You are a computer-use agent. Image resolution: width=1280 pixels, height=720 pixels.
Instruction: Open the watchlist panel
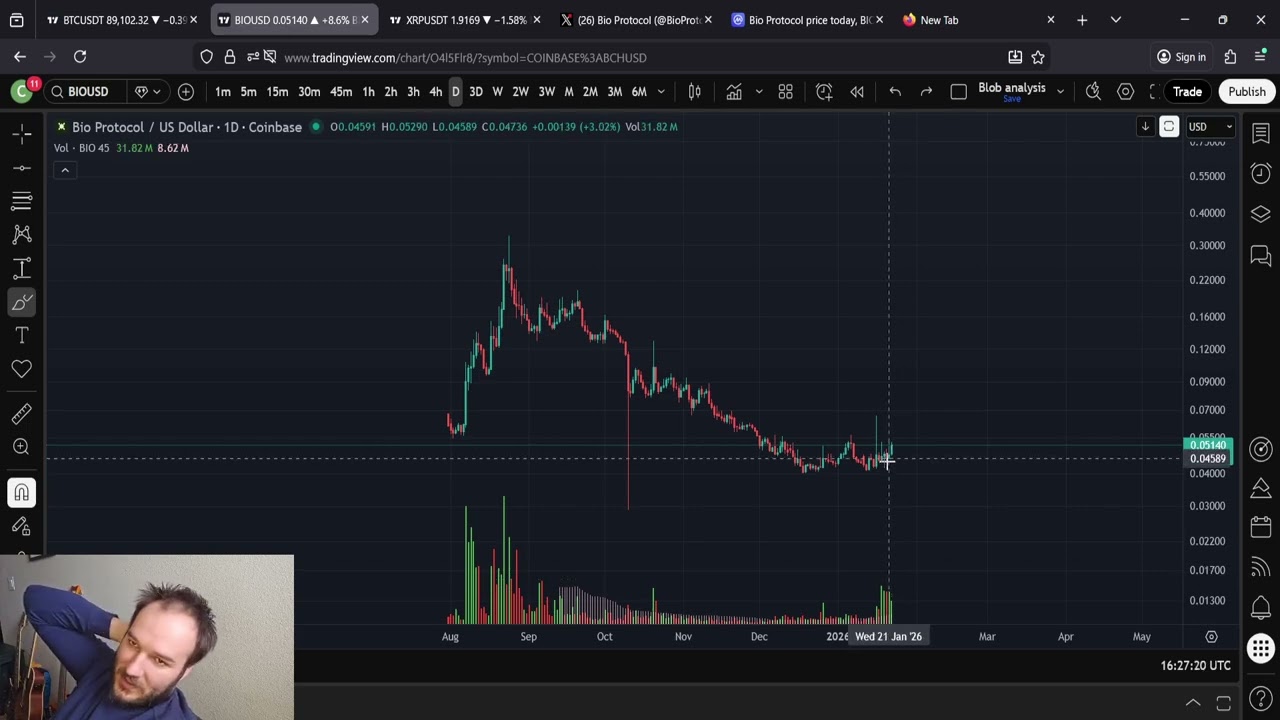(1260, 133)
